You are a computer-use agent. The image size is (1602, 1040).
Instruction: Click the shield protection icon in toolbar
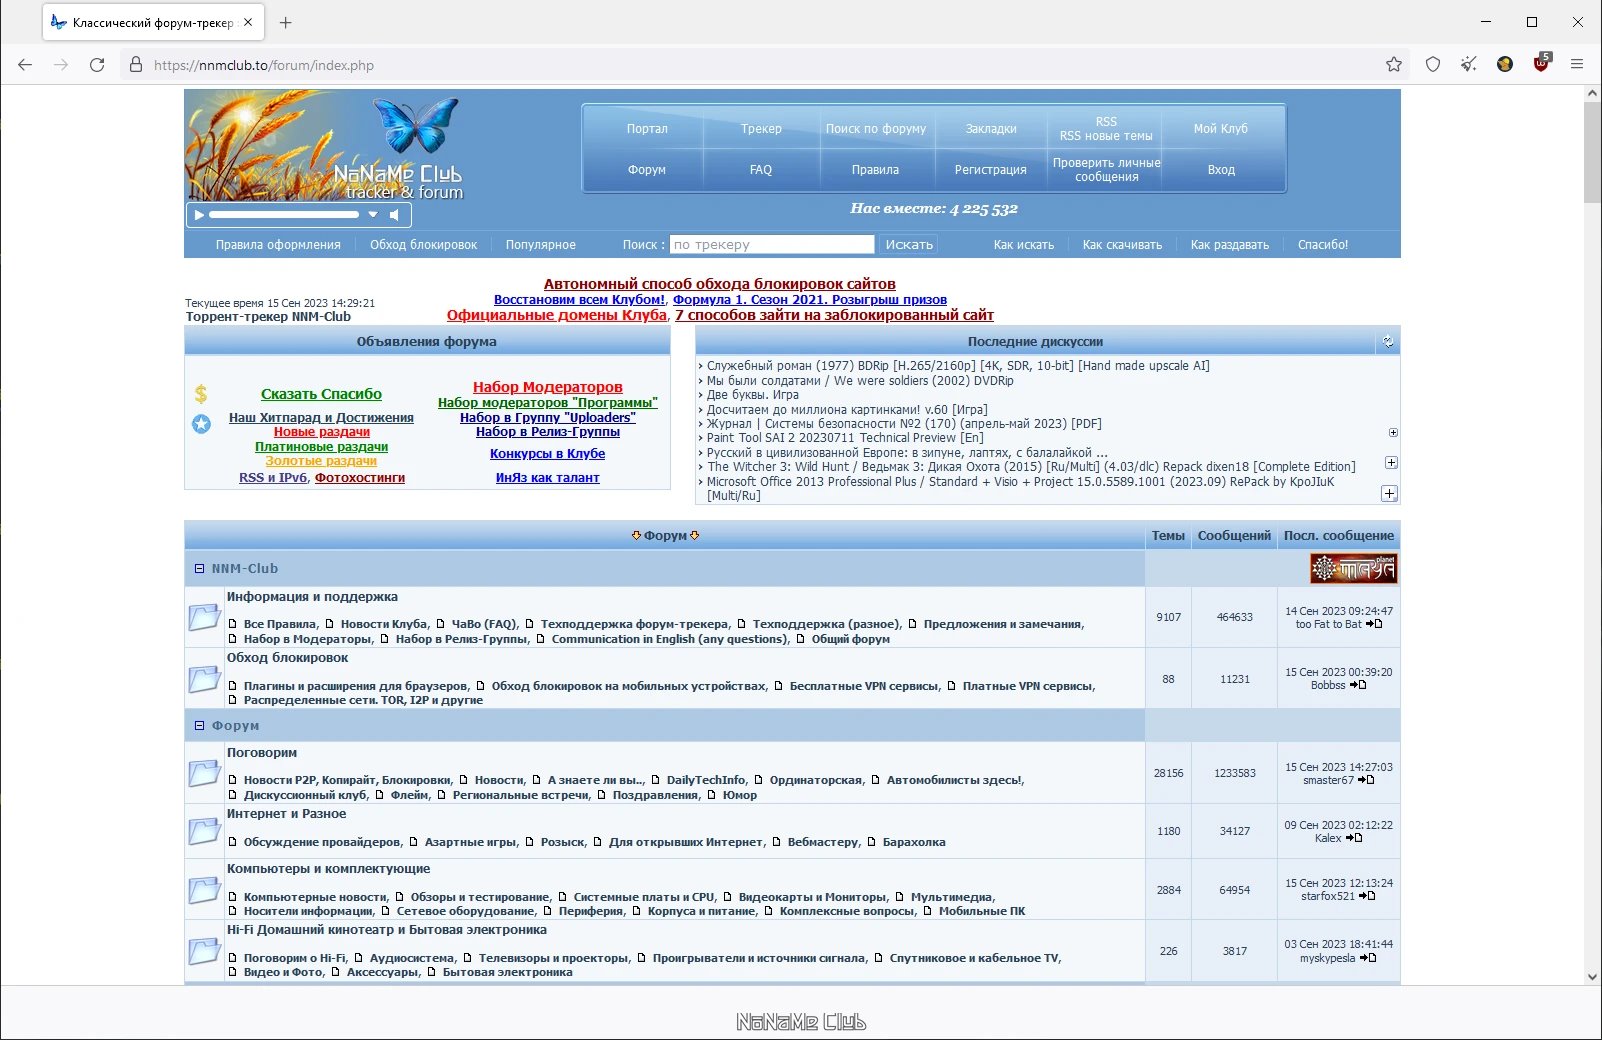click(x=1433, y=65)
